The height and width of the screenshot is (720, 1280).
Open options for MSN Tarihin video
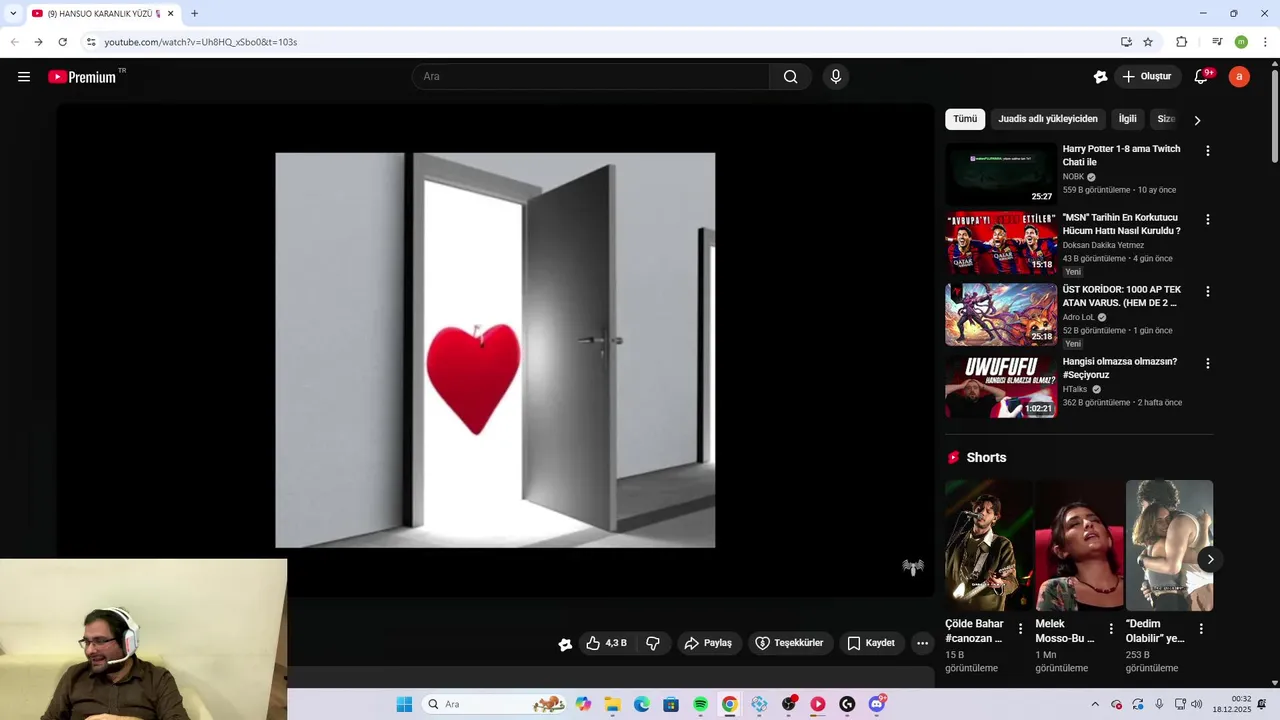tap(1207, 219)
